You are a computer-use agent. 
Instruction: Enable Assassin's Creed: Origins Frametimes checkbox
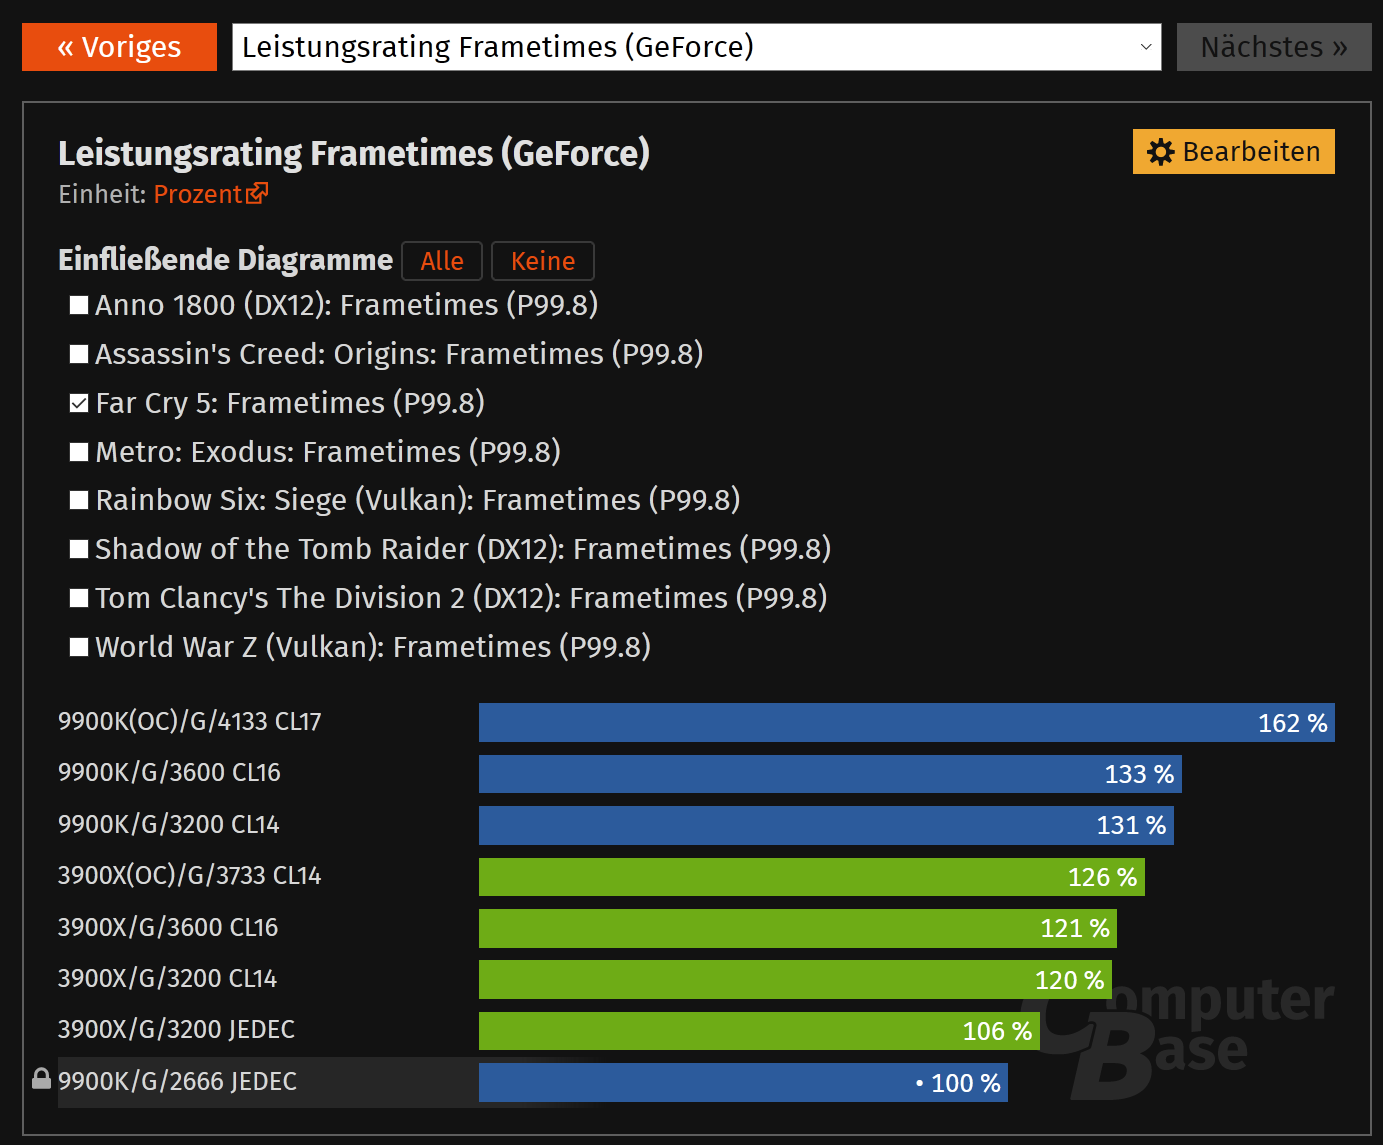(79, 354)
